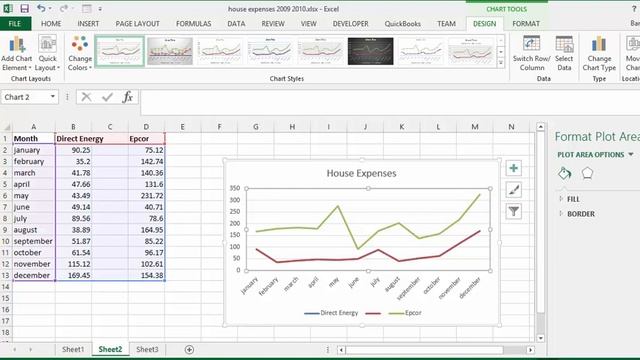Click the Enter checkmark in formula bar

[107, 97]
